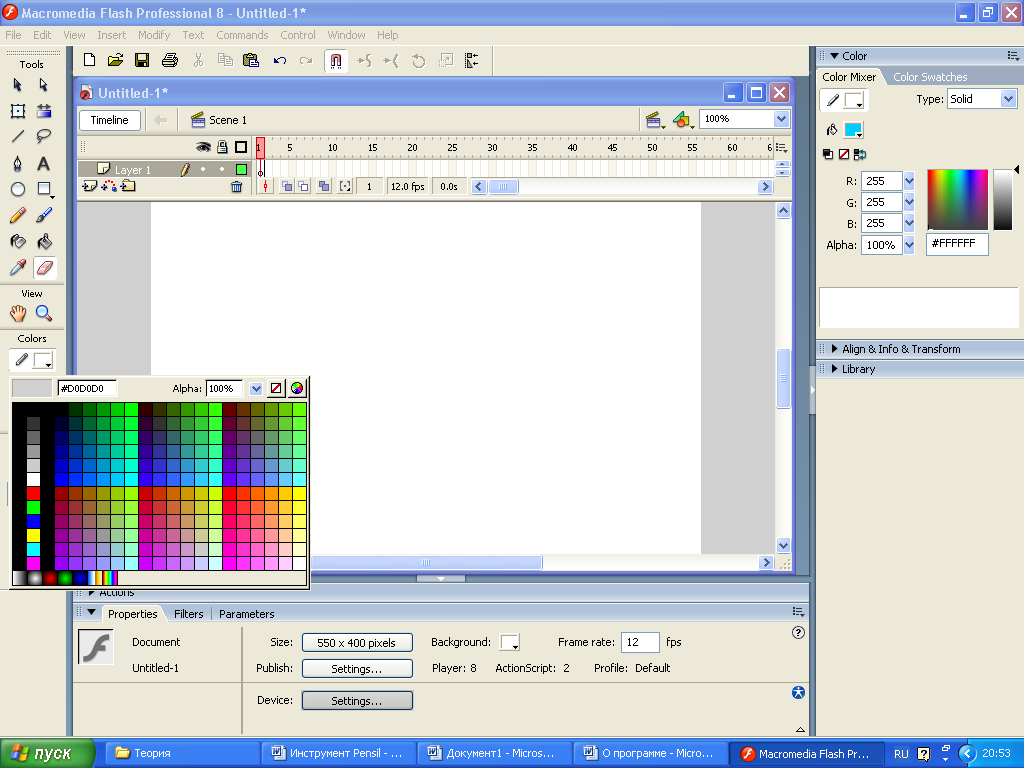Select the Free Transform tool
The width and height of the screenshot is (1024, 768).
(x=18, y=111)
